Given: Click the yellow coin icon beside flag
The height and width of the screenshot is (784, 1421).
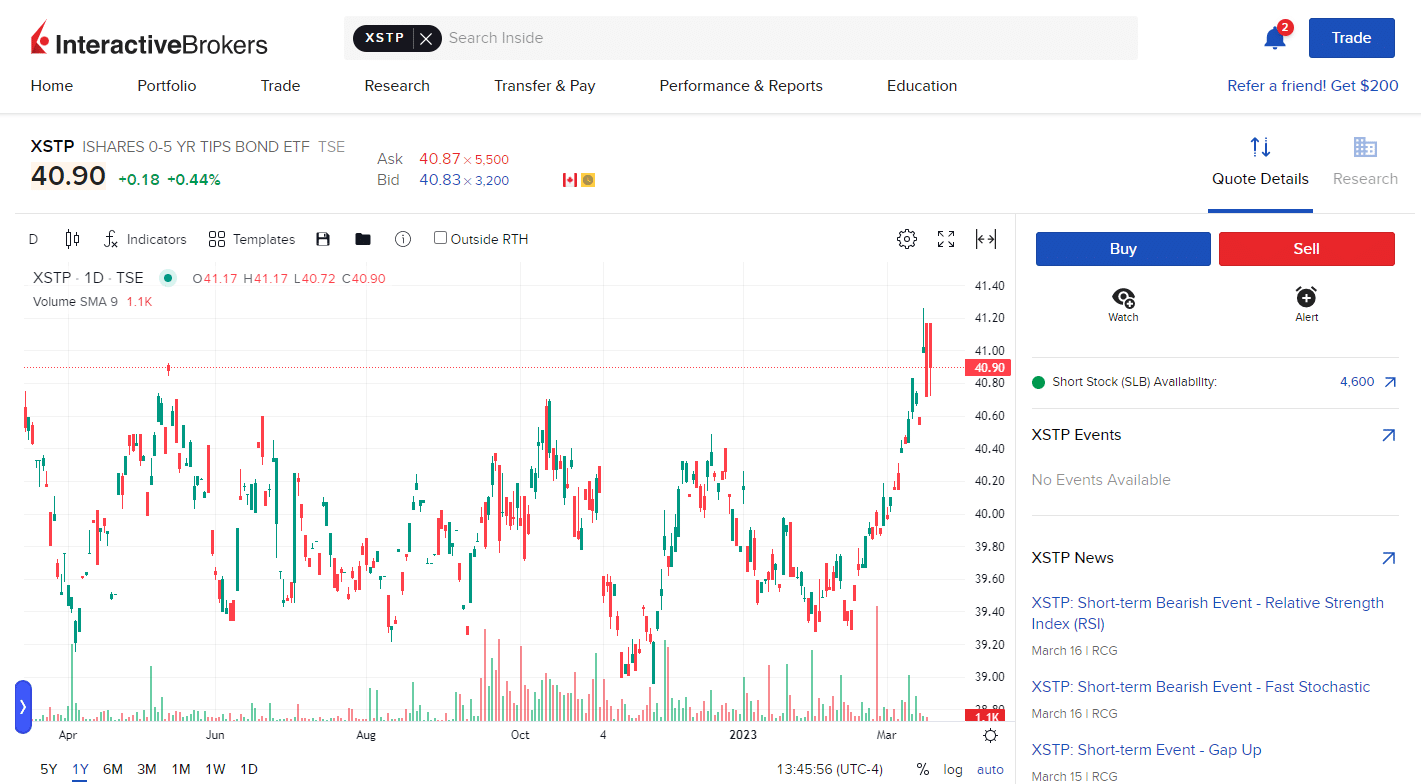Looking at the screenshot, I should [588, 180].
